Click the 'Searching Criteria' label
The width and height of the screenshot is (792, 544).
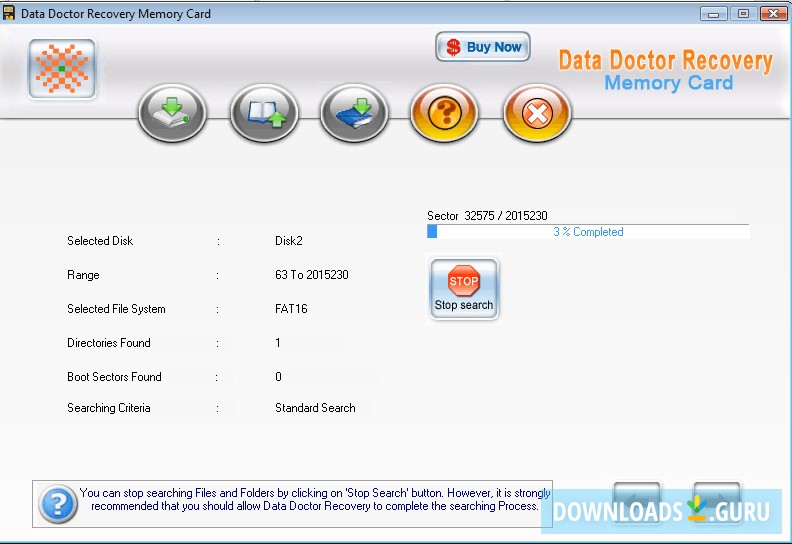tap(109, 408)
